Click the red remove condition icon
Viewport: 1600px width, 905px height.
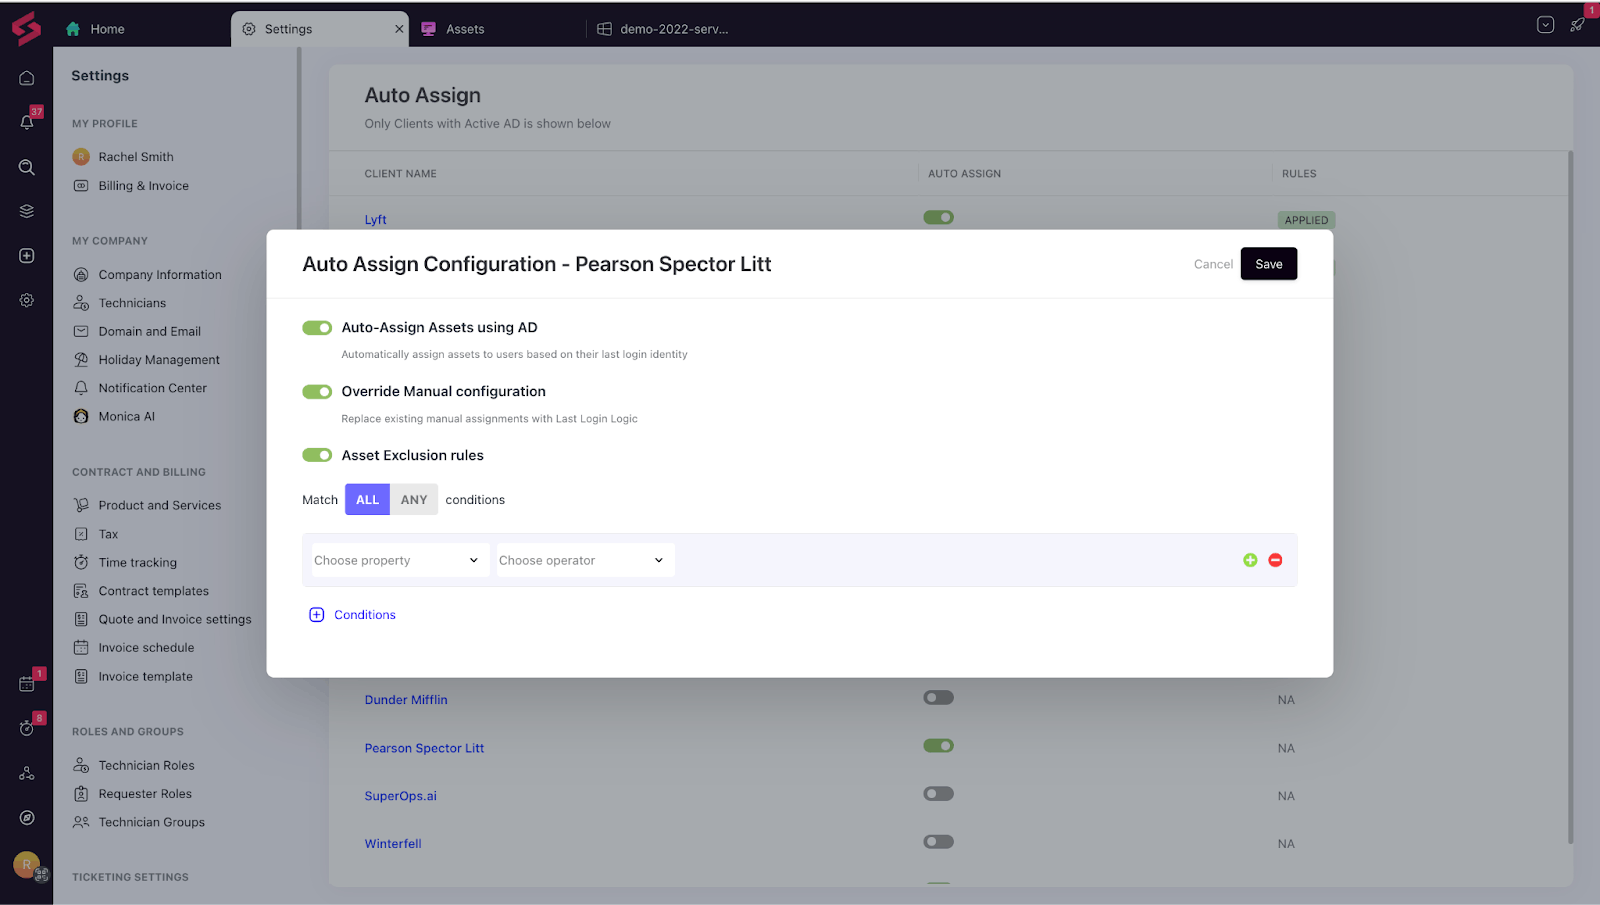point(1275,560)
